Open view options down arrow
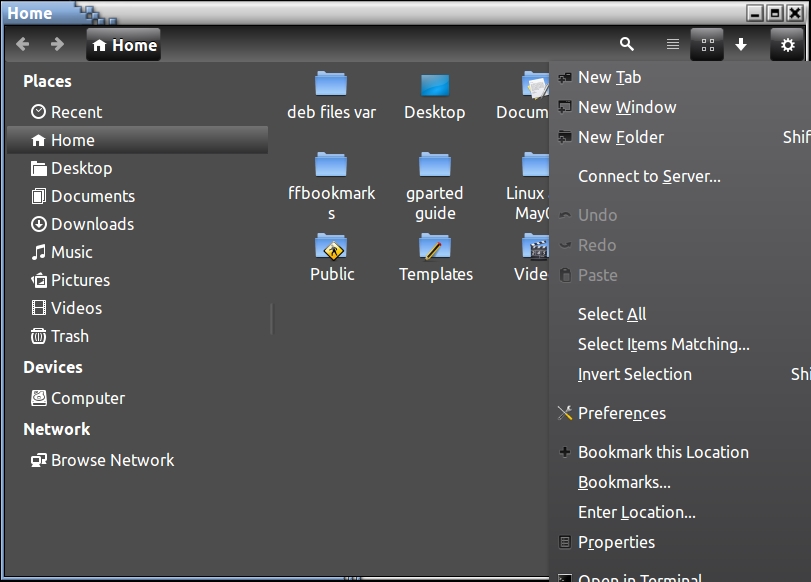Image resolution: width=811 pixels, height=582 pixels. pos(741,44)
